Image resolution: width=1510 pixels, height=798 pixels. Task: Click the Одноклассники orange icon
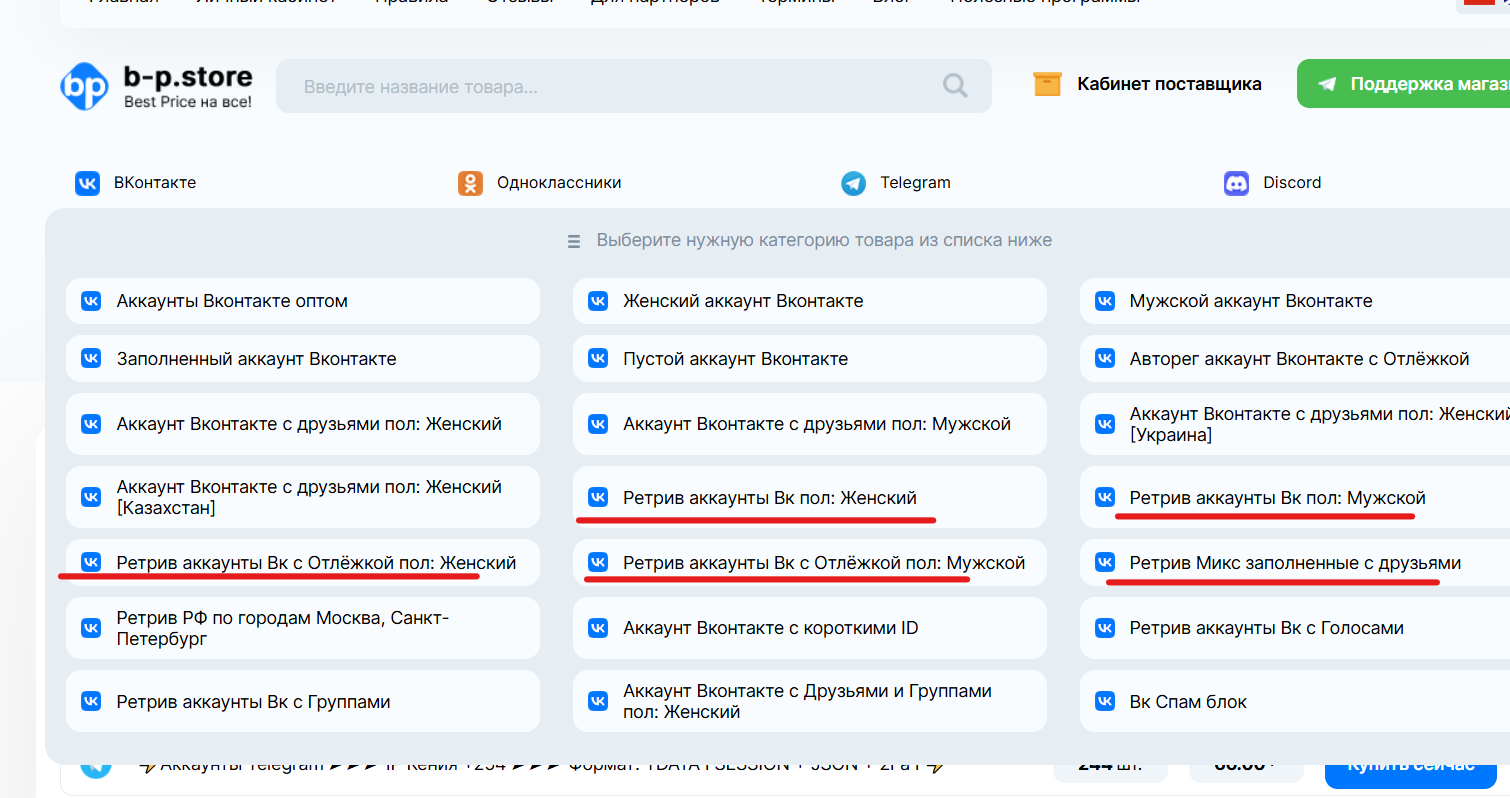point(470,183)
